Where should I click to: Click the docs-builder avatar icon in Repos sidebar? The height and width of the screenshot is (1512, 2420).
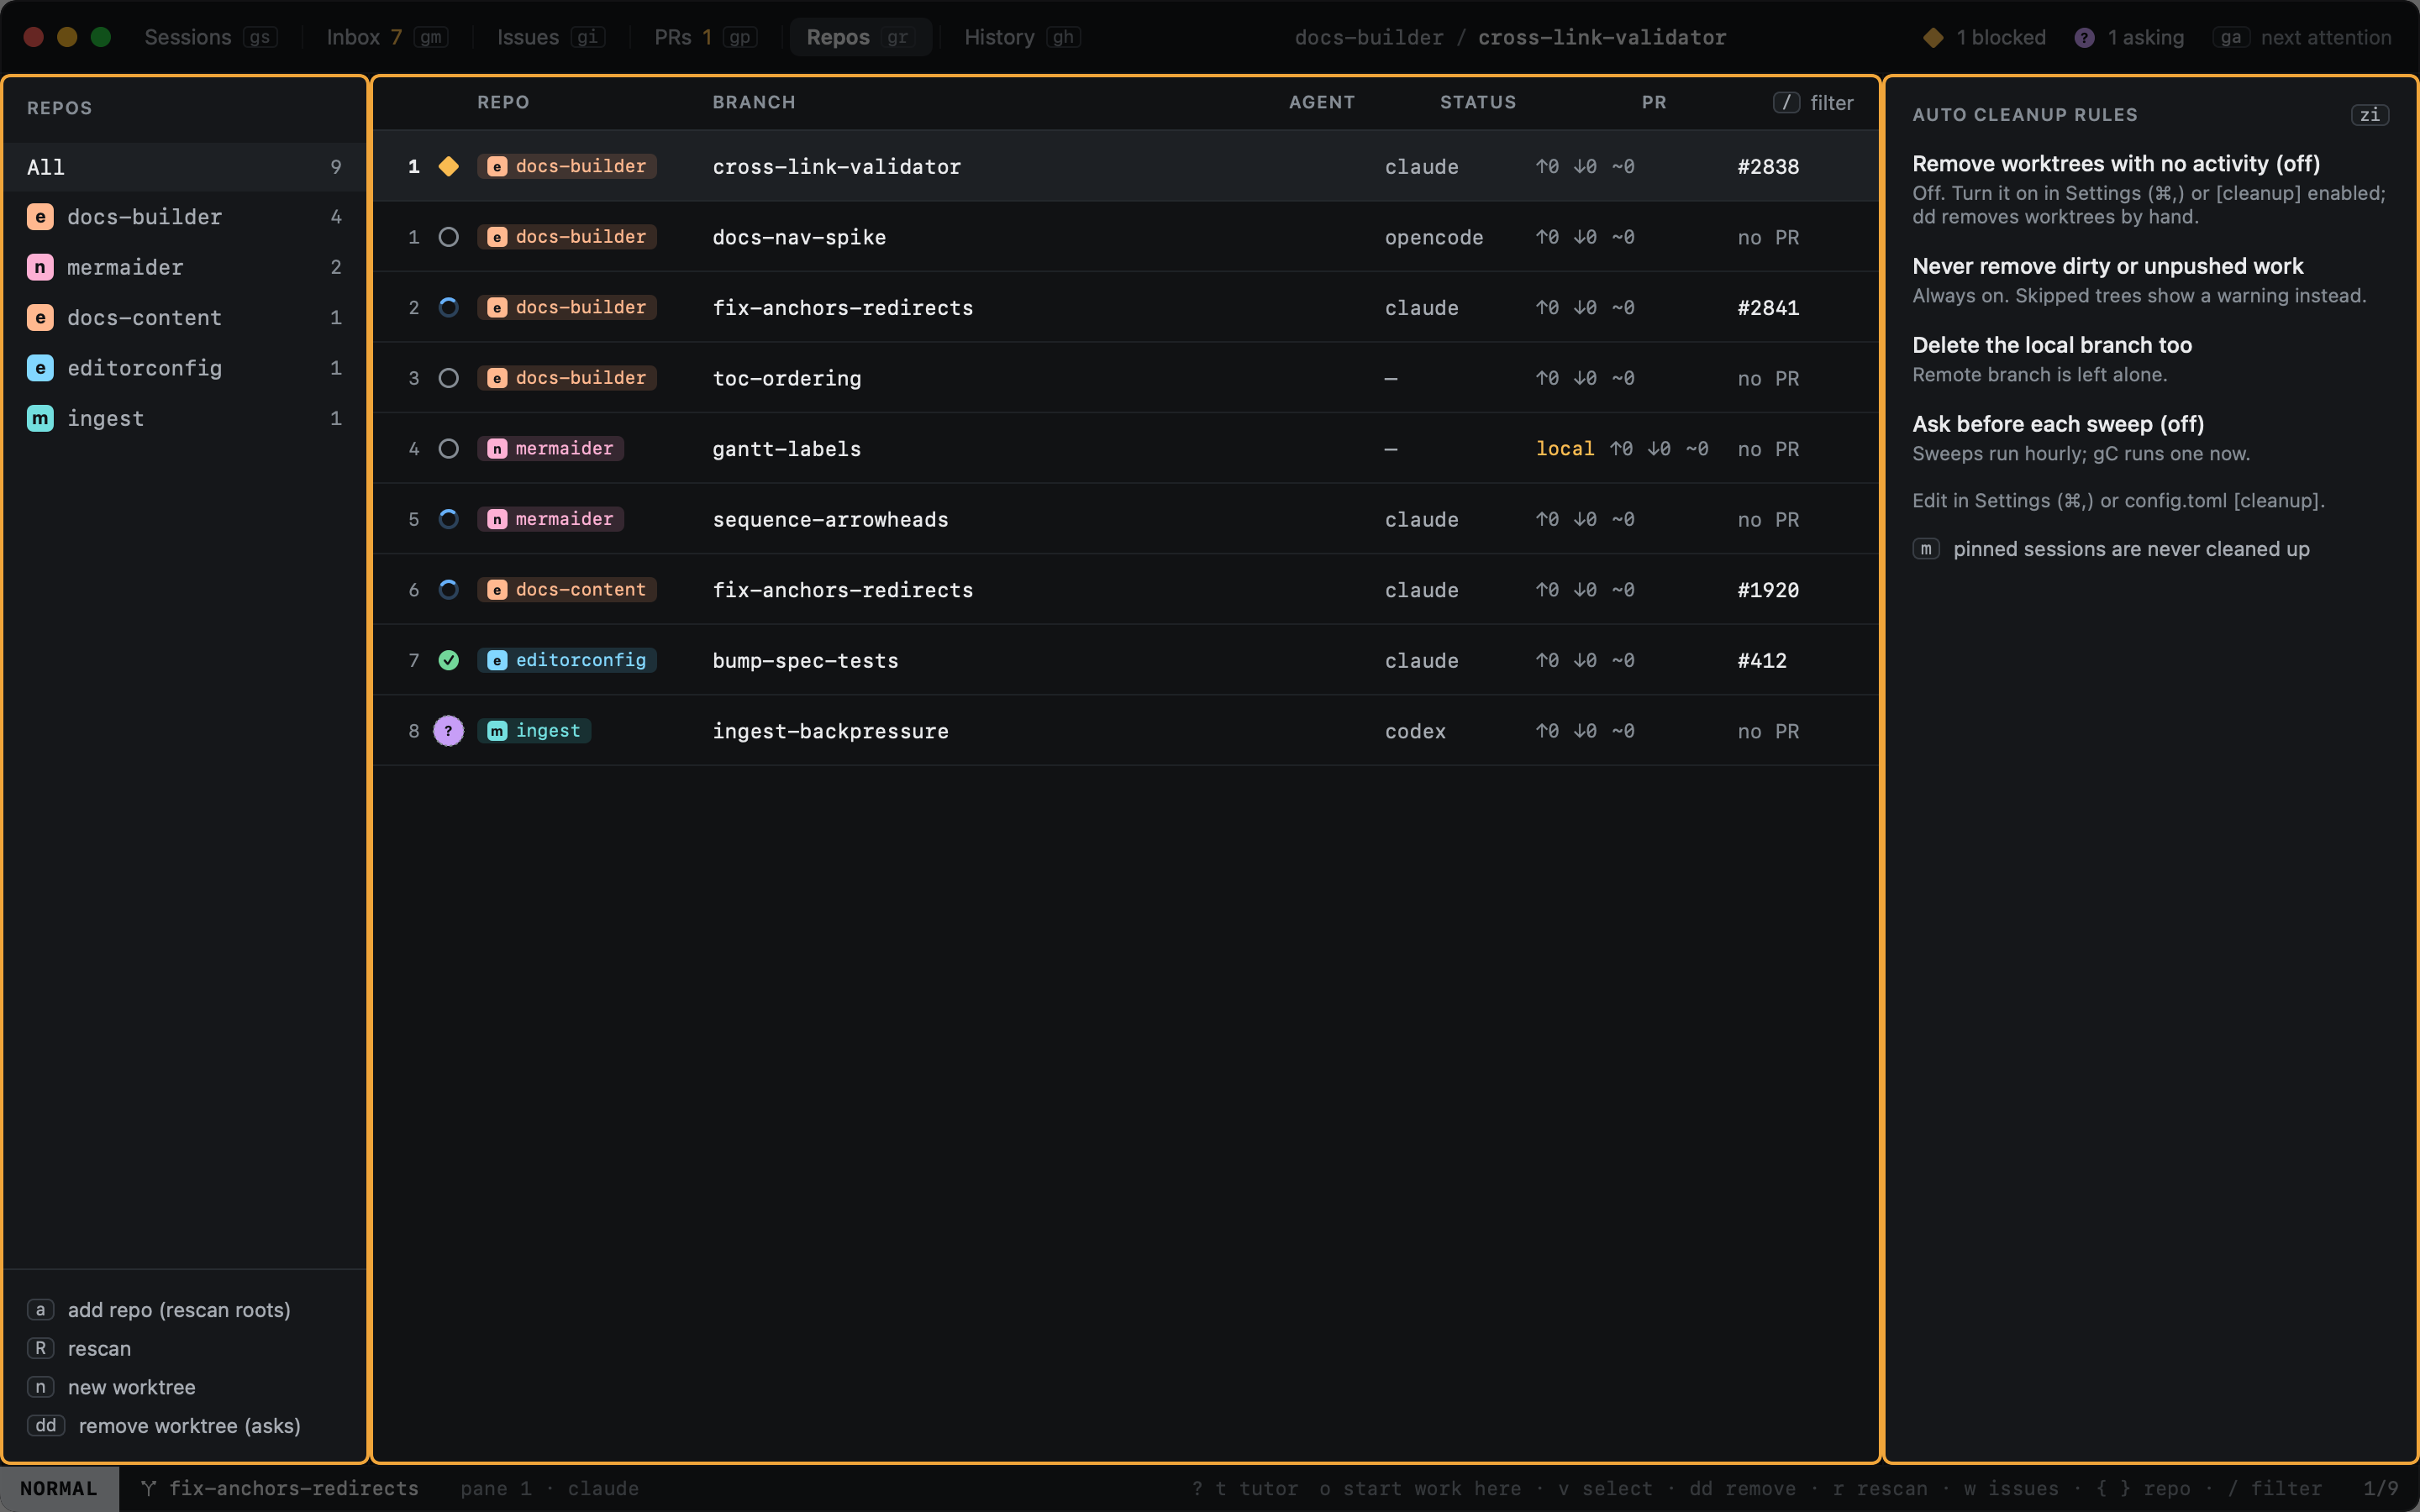pos(40,217)
